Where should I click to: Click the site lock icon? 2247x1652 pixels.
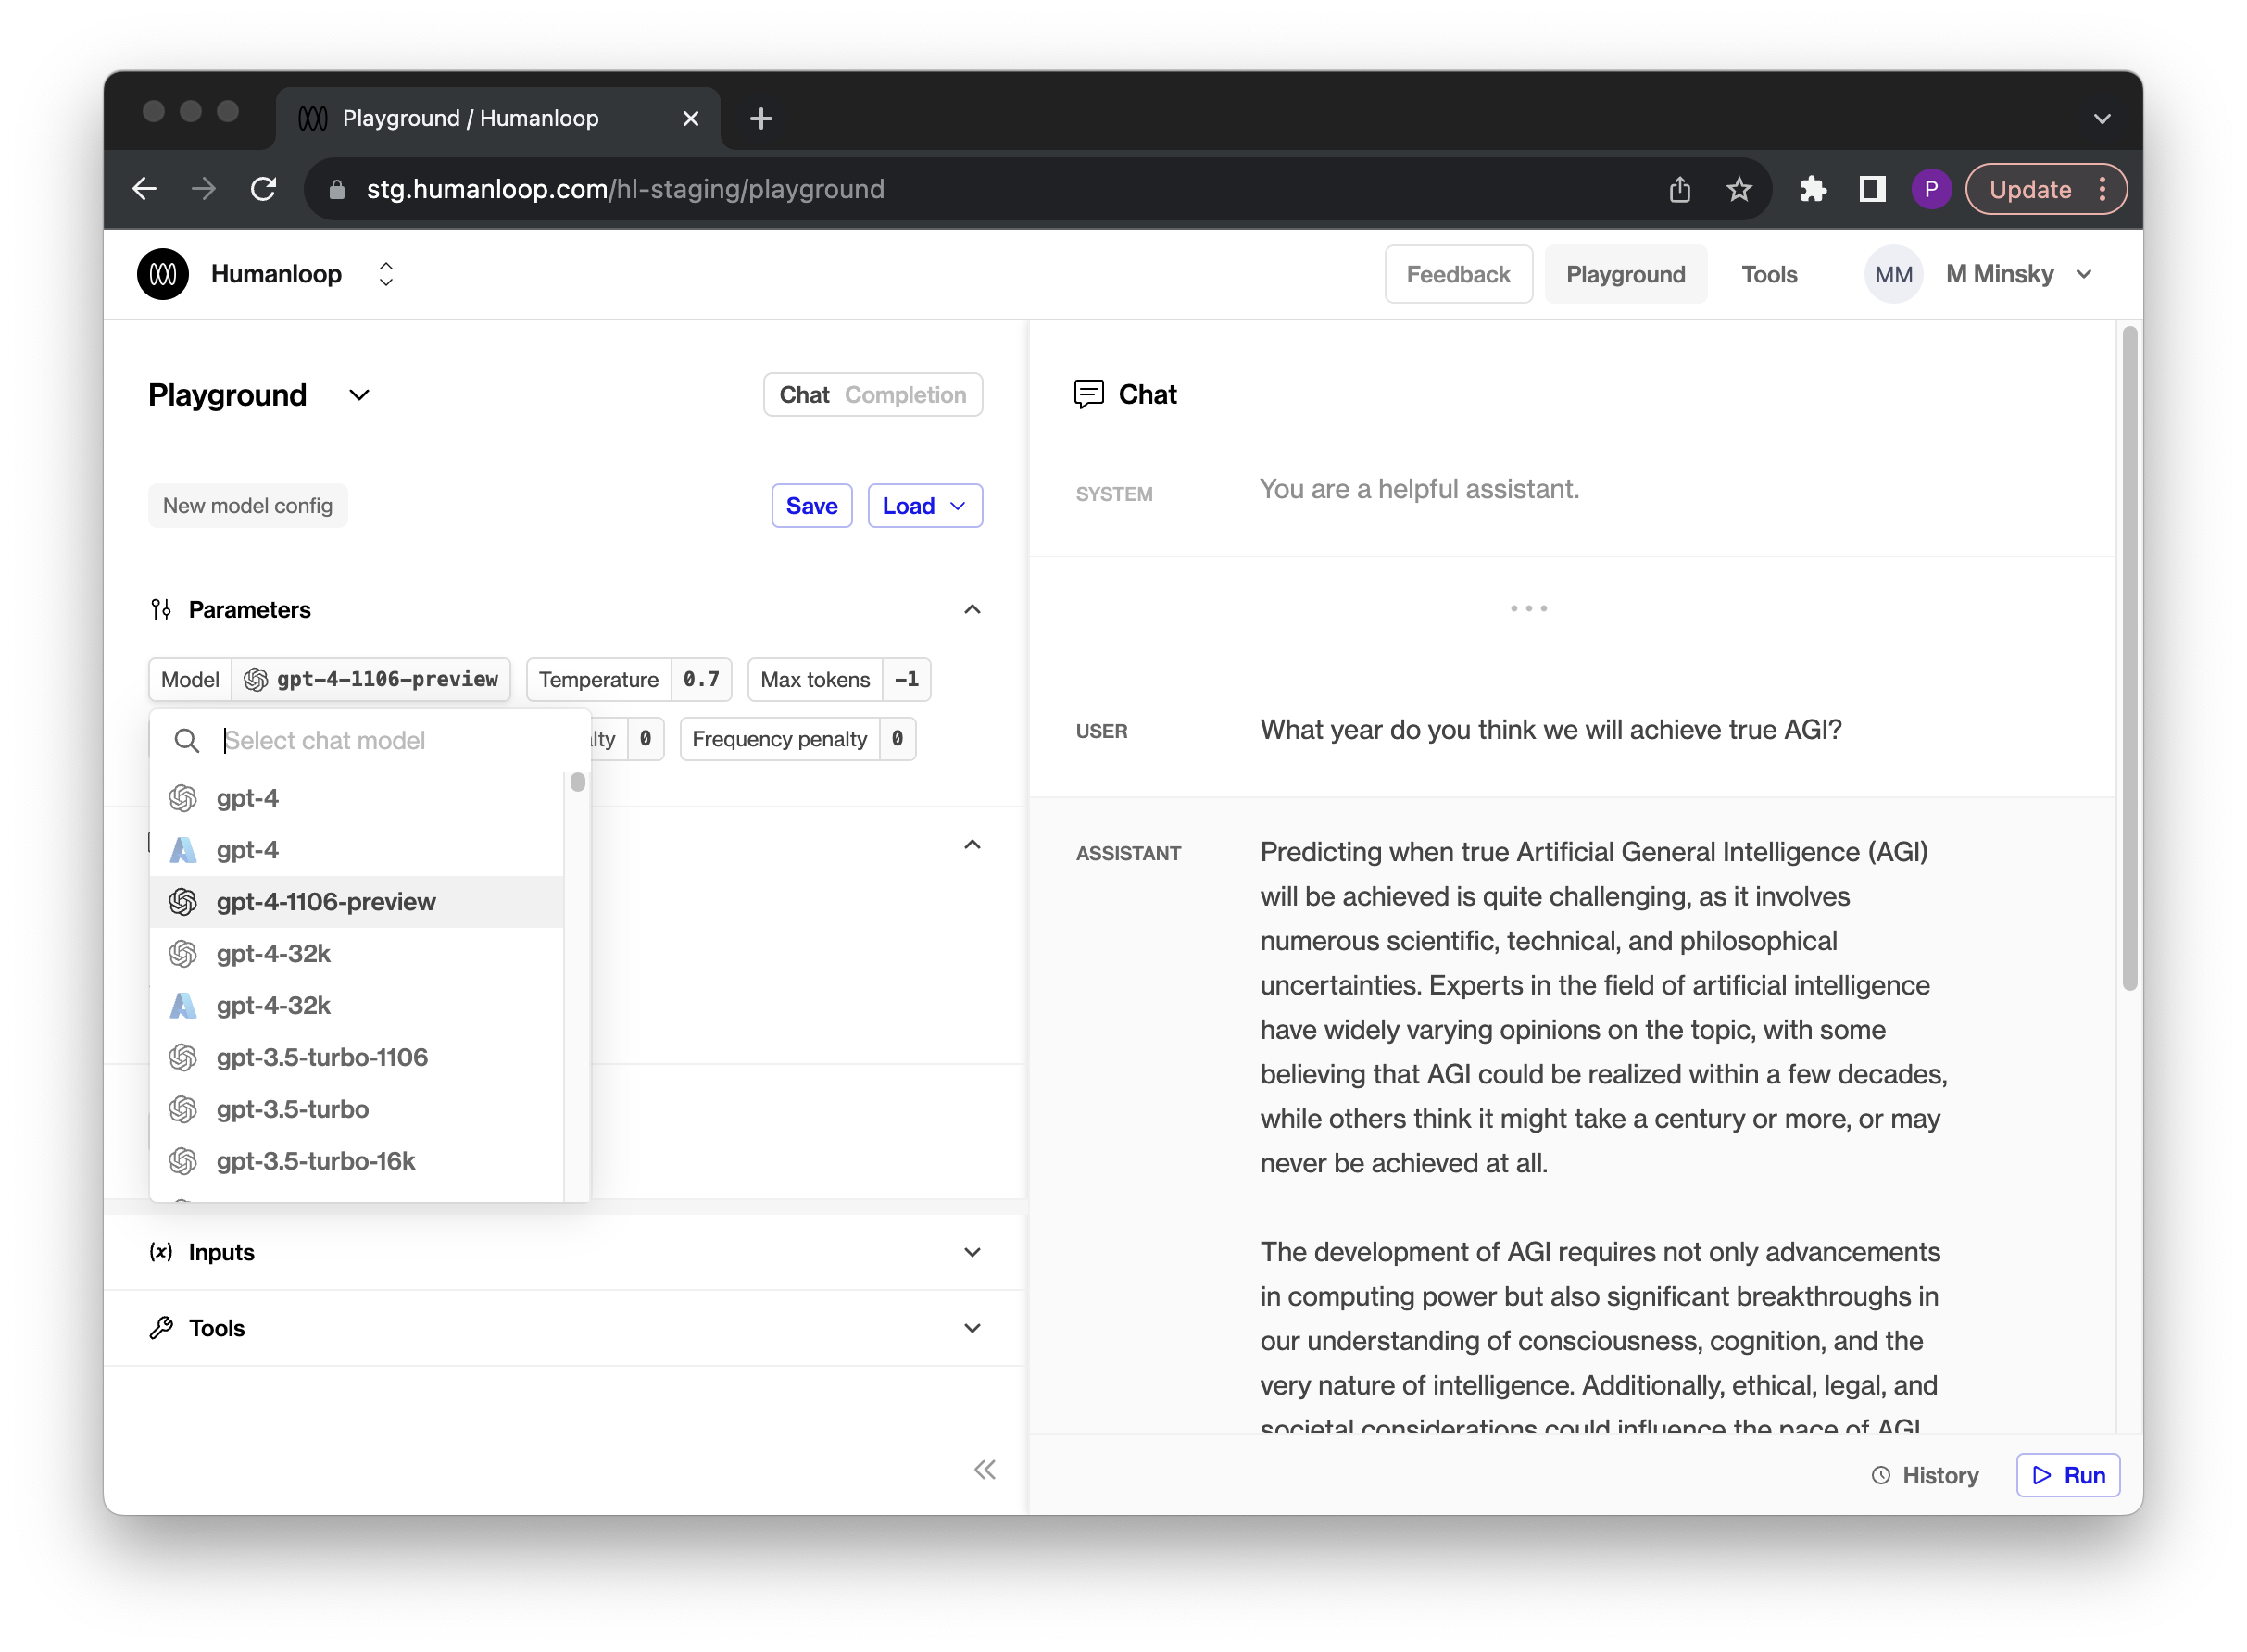pos(337,189)
